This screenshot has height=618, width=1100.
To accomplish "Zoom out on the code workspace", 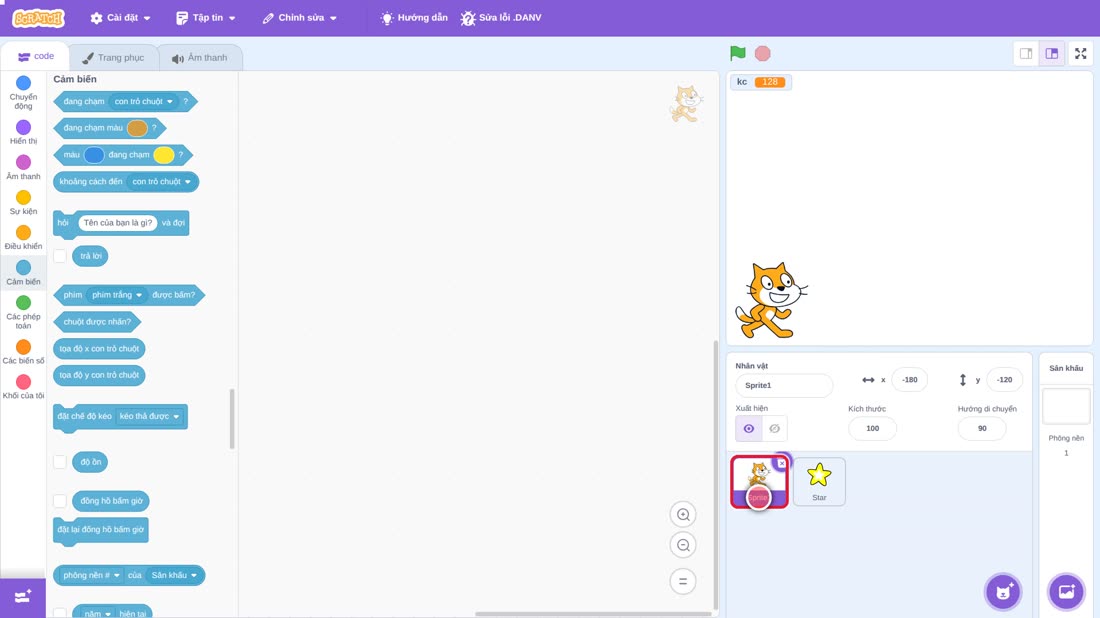I will click(x=683, y=545).
